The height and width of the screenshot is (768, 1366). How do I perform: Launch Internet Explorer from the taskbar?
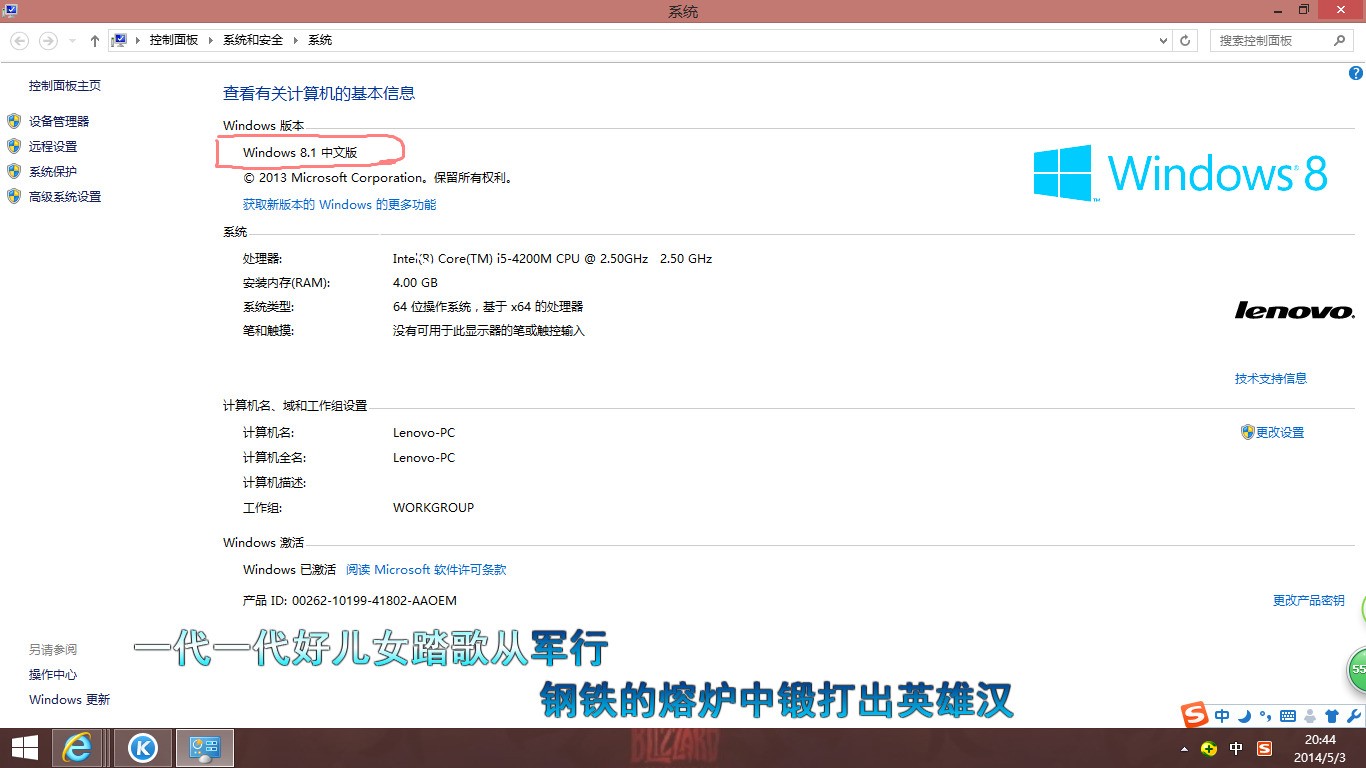point(78,748)
